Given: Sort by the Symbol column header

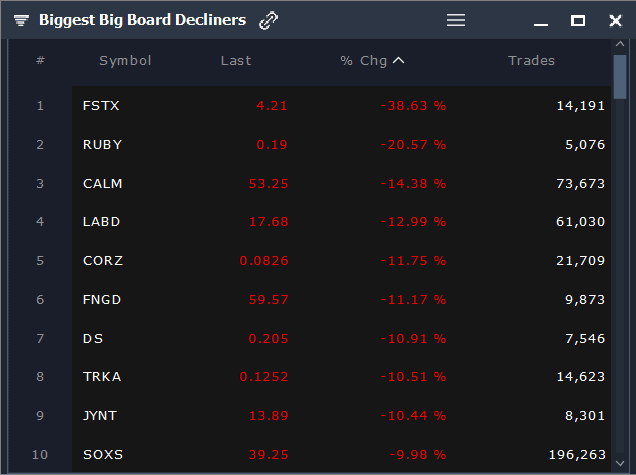Looking at the screenshot, I should click(125, 61).
